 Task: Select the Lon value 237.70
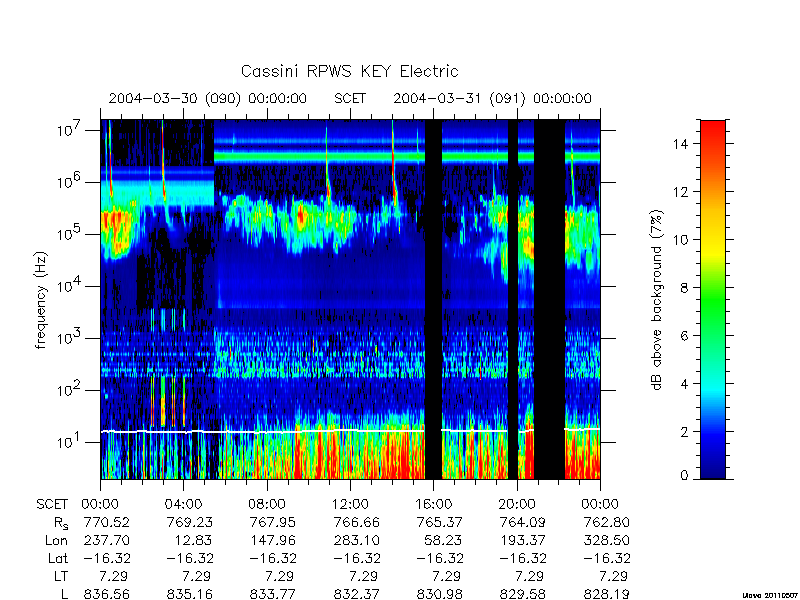tap(107, 540)
